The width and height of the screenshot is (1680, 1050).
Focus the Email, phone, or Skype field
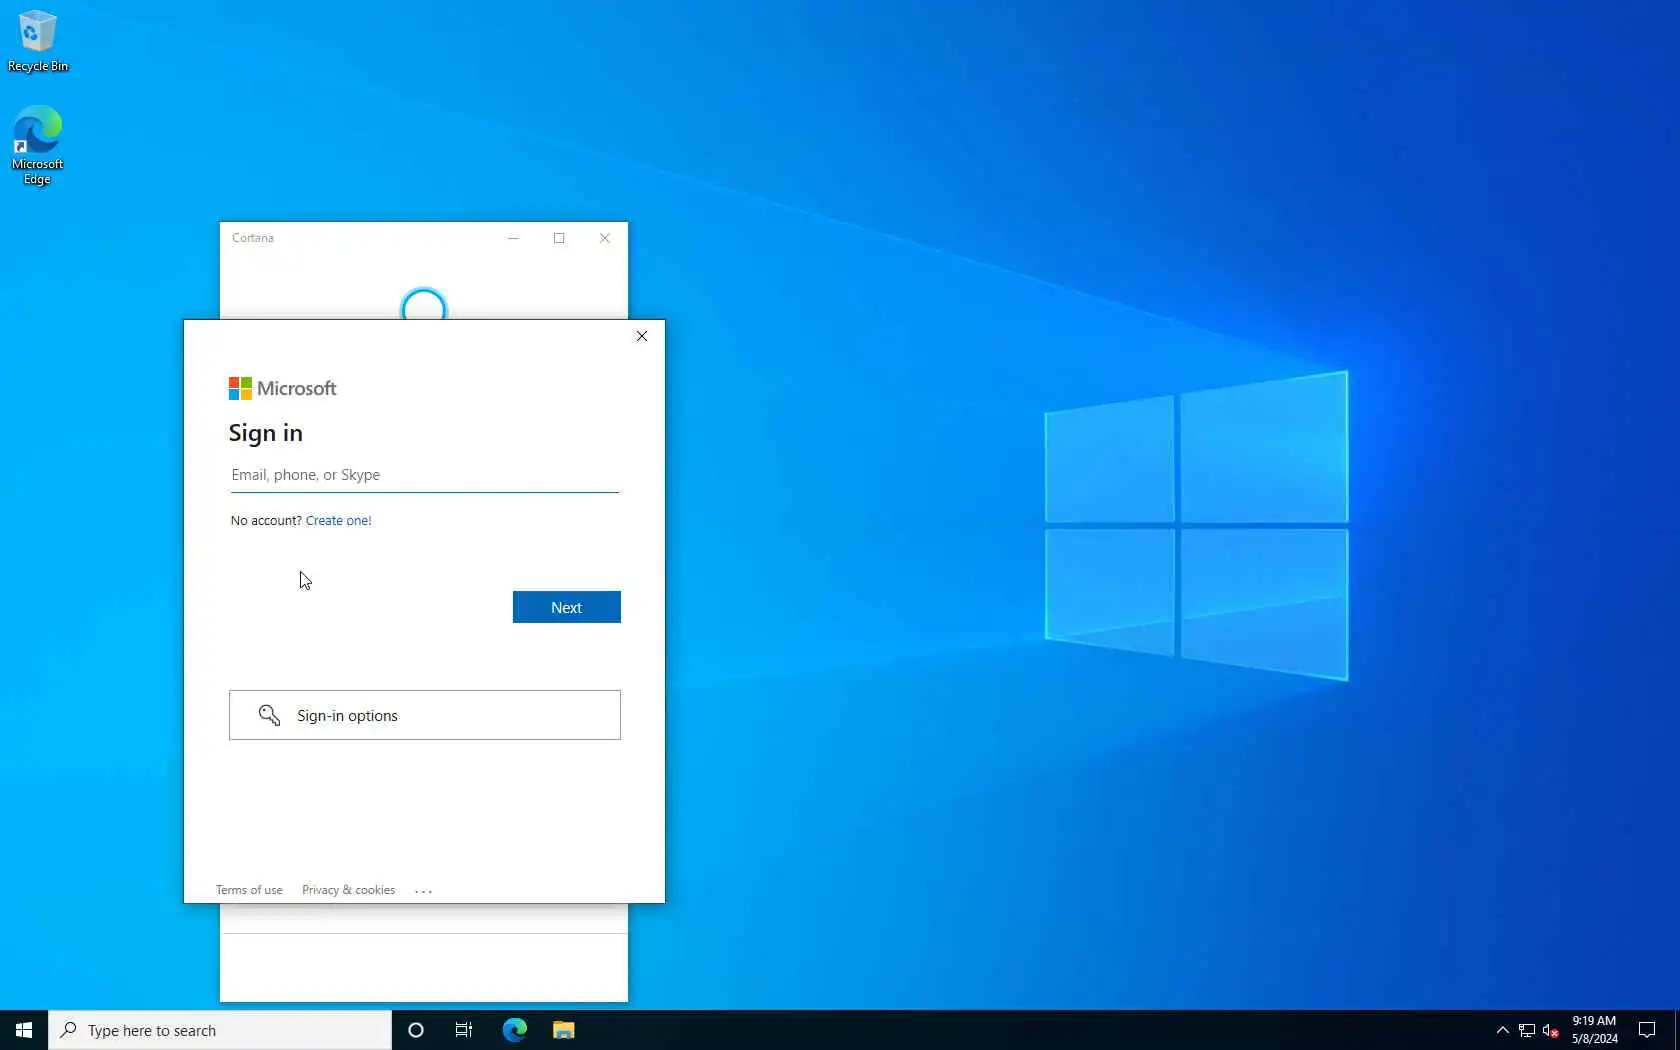424,475
